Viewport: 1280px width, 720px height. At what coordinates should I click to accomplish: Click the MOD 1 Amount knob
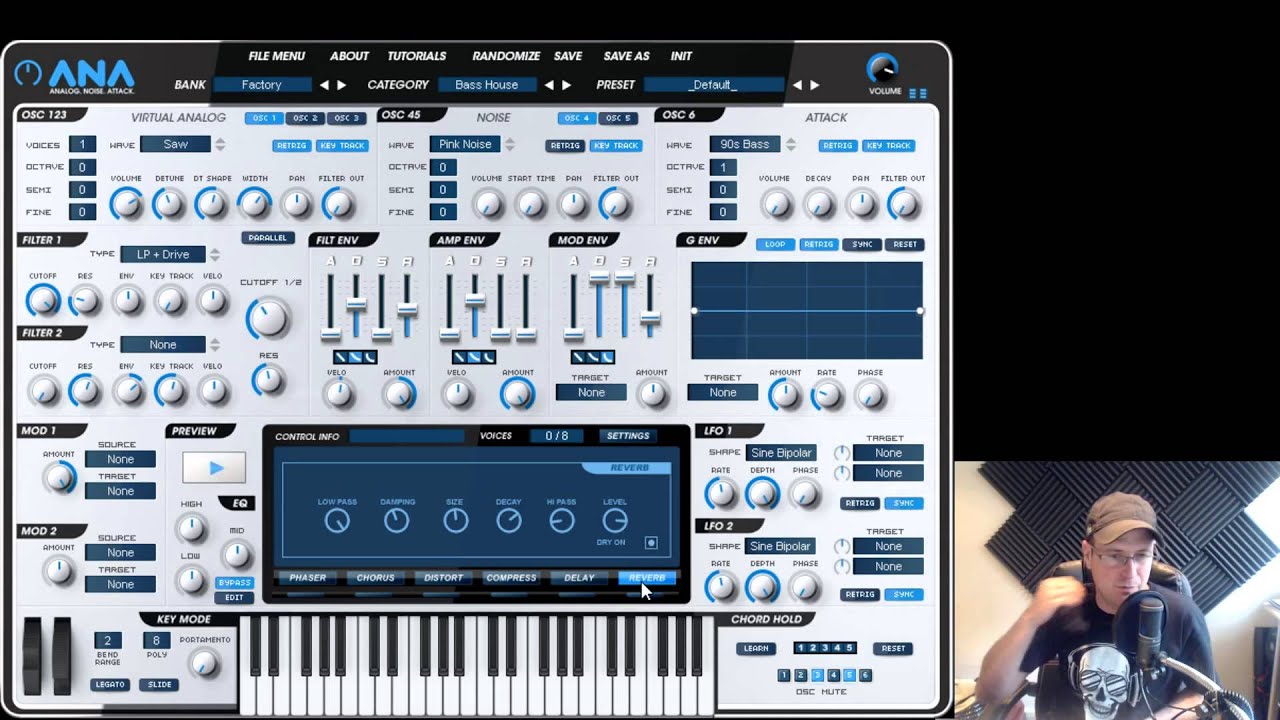[x=59, y=478]
